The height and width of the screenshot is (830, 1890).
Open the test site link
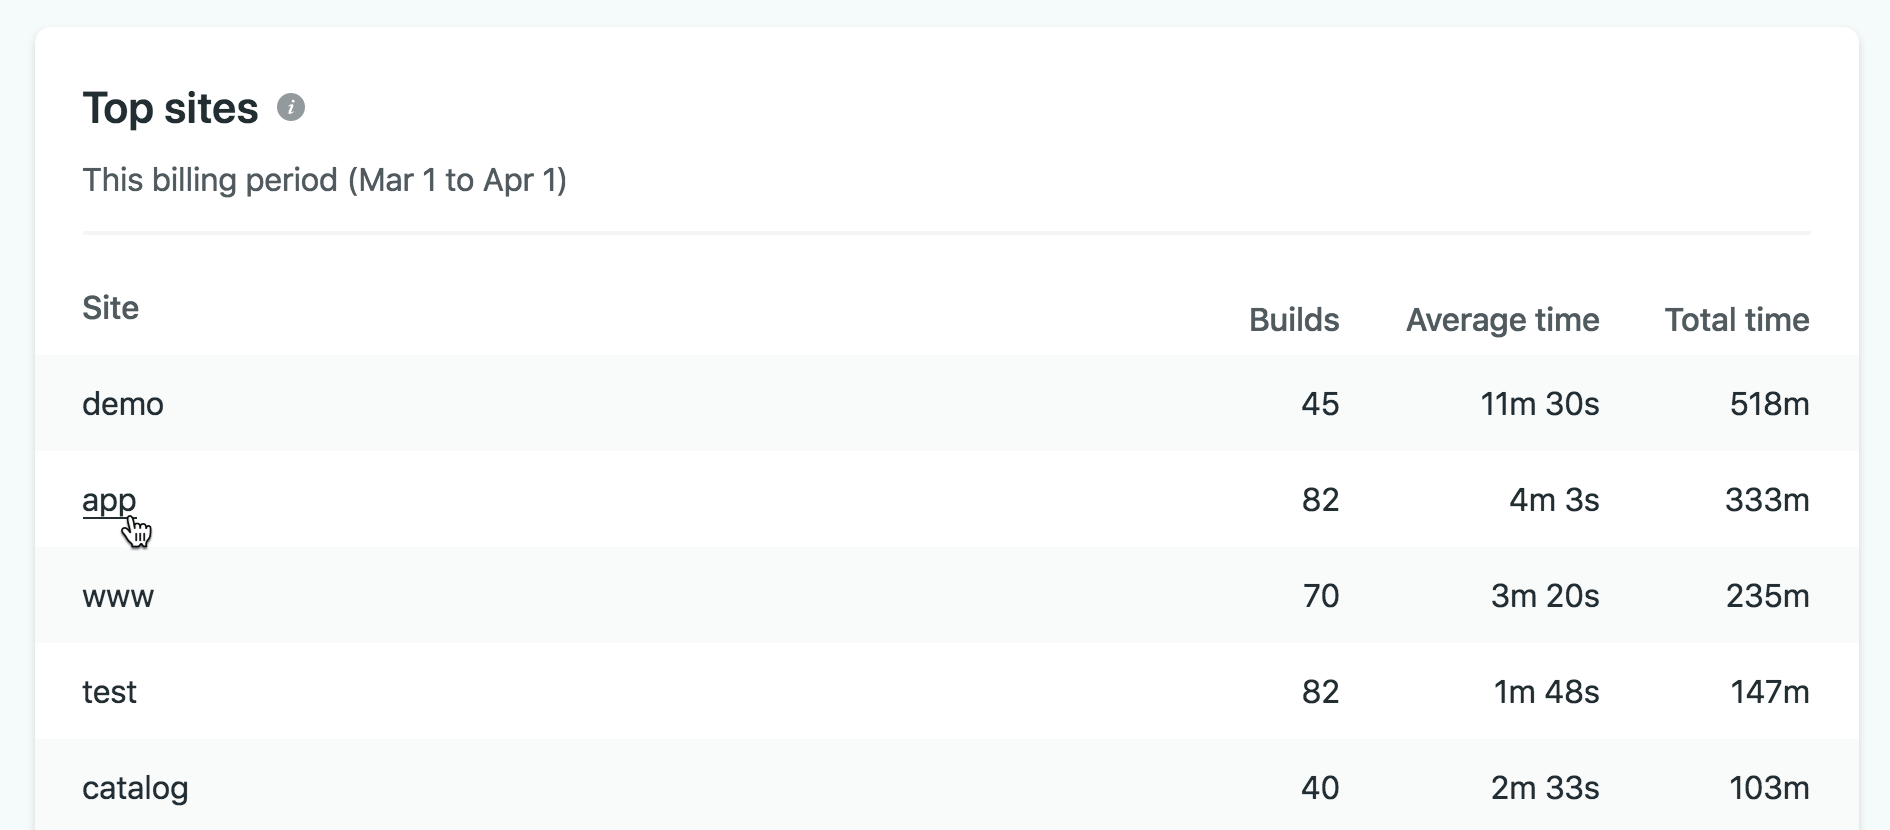click(x=109, y=692)
